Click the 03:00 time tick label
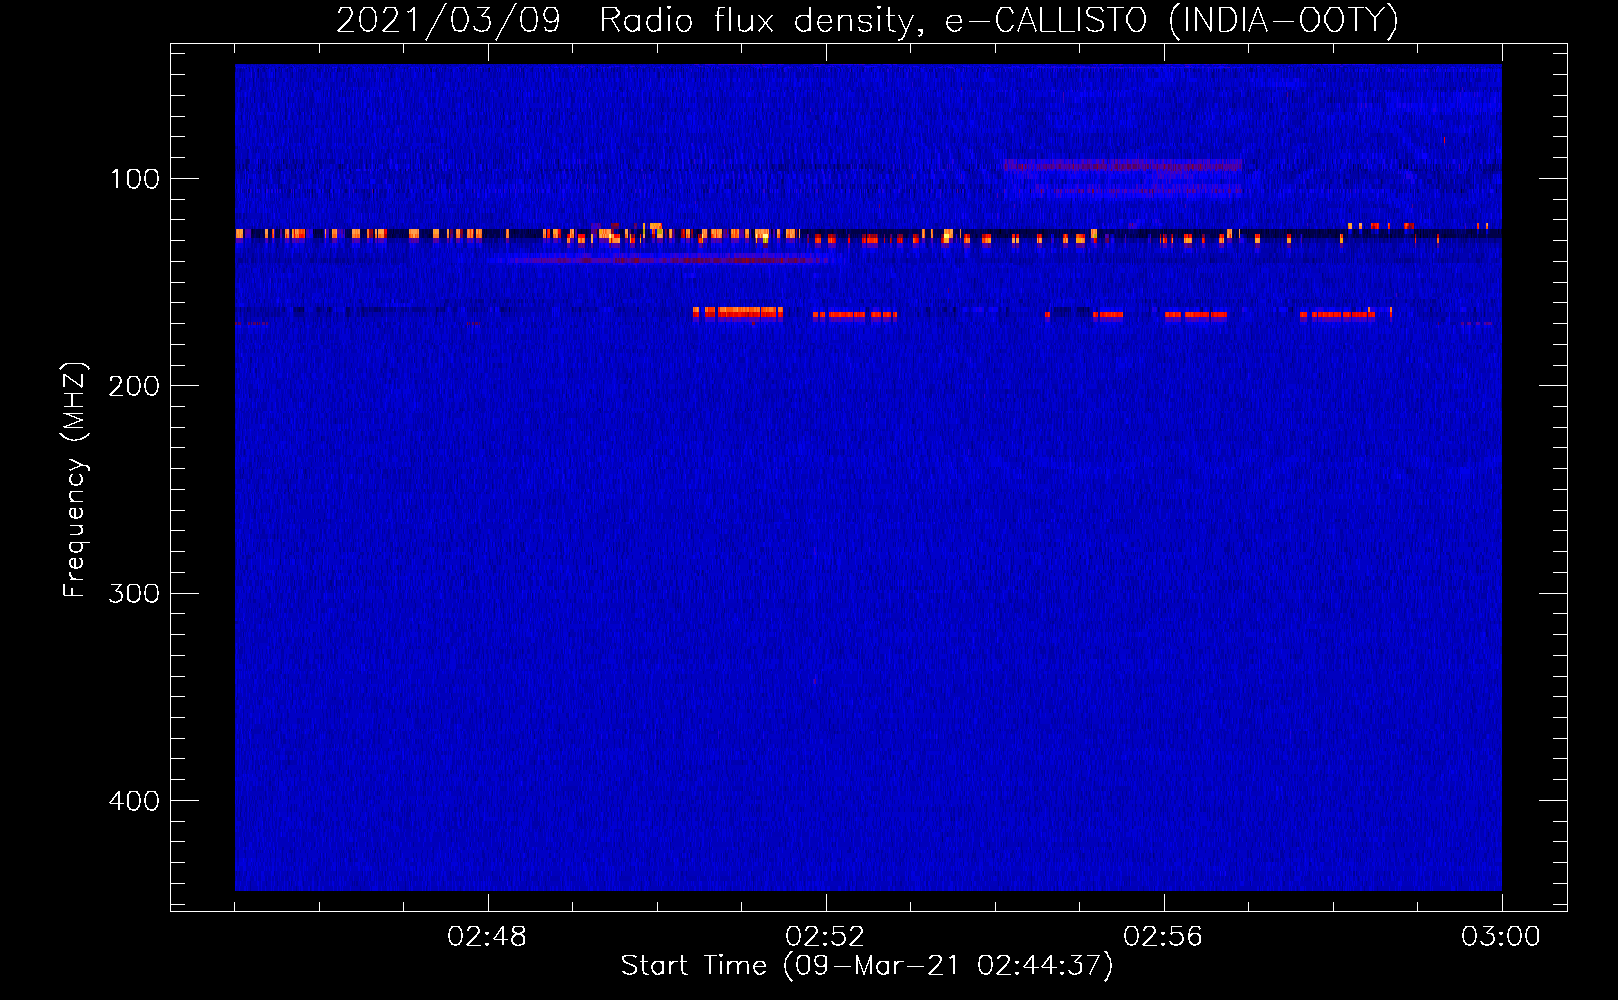The width and height of the screenshot is (1618, 1000). point(1501,937)
